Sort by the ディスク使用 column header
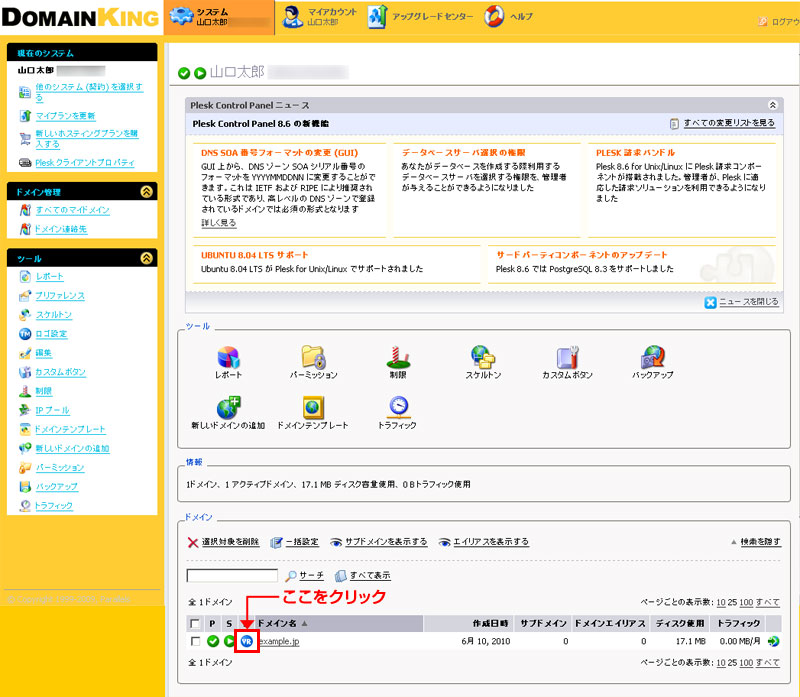This screenshot has height=697, width=800. point(680,624)
